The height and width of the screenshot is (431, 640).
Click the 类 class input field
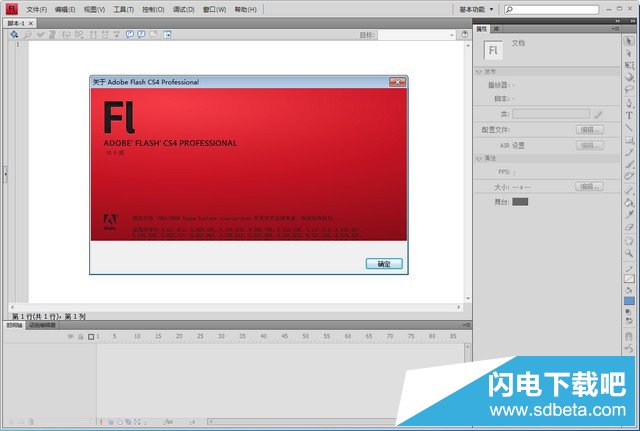coord(551,114)
